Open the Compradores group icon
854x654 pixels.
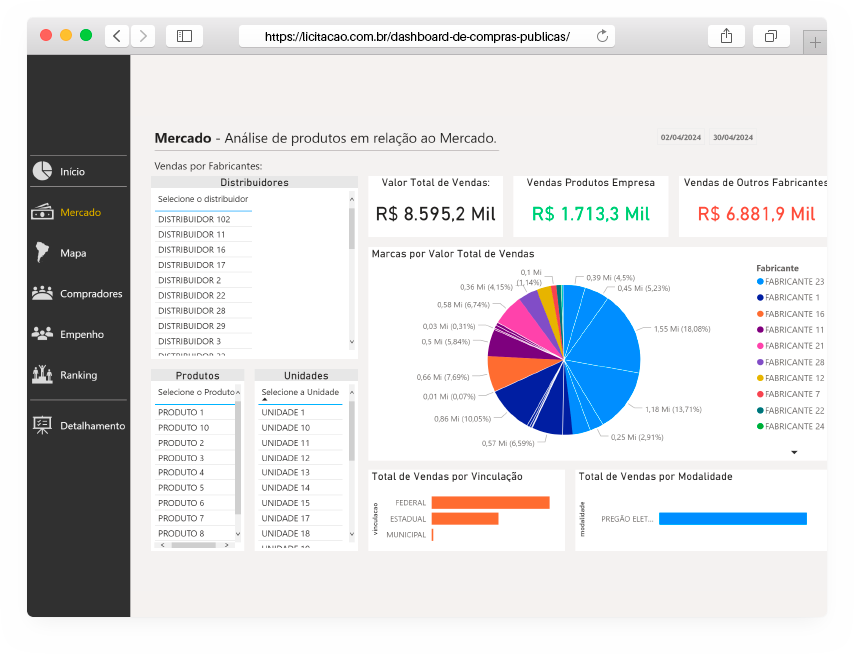click(x=42, y=294)
